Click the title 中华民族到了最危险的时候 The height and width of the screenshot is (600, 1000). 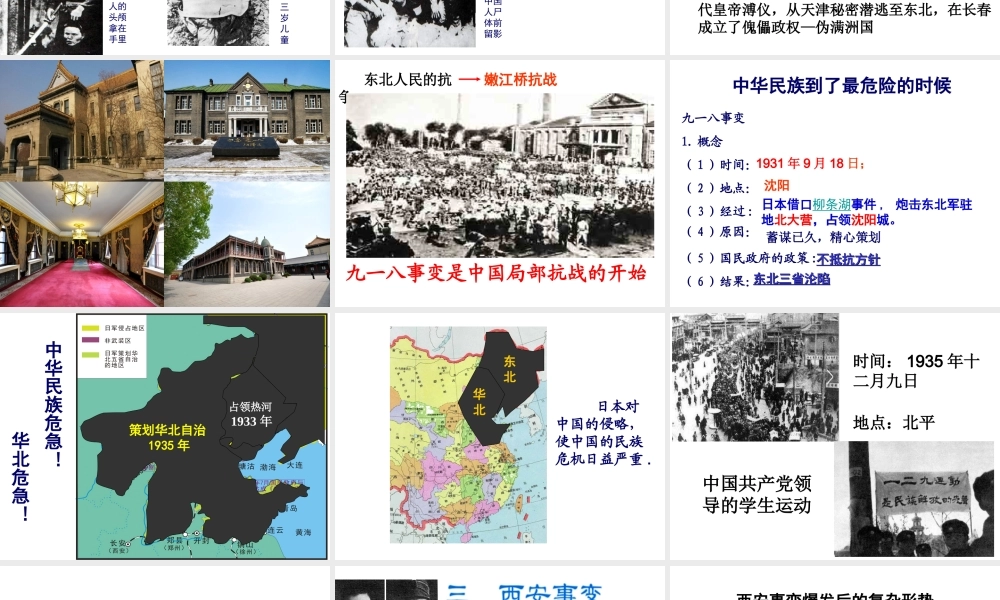click(x=842, y=85)
